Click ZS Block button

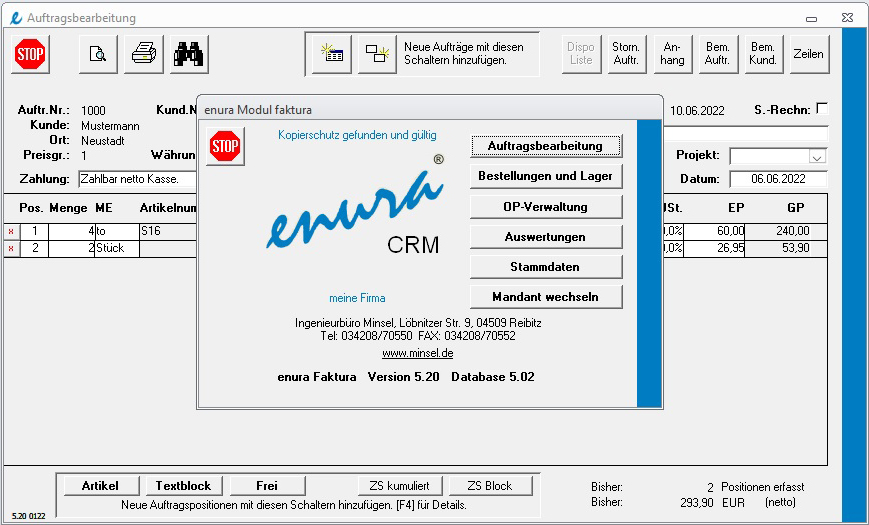(x=490, y=486)
